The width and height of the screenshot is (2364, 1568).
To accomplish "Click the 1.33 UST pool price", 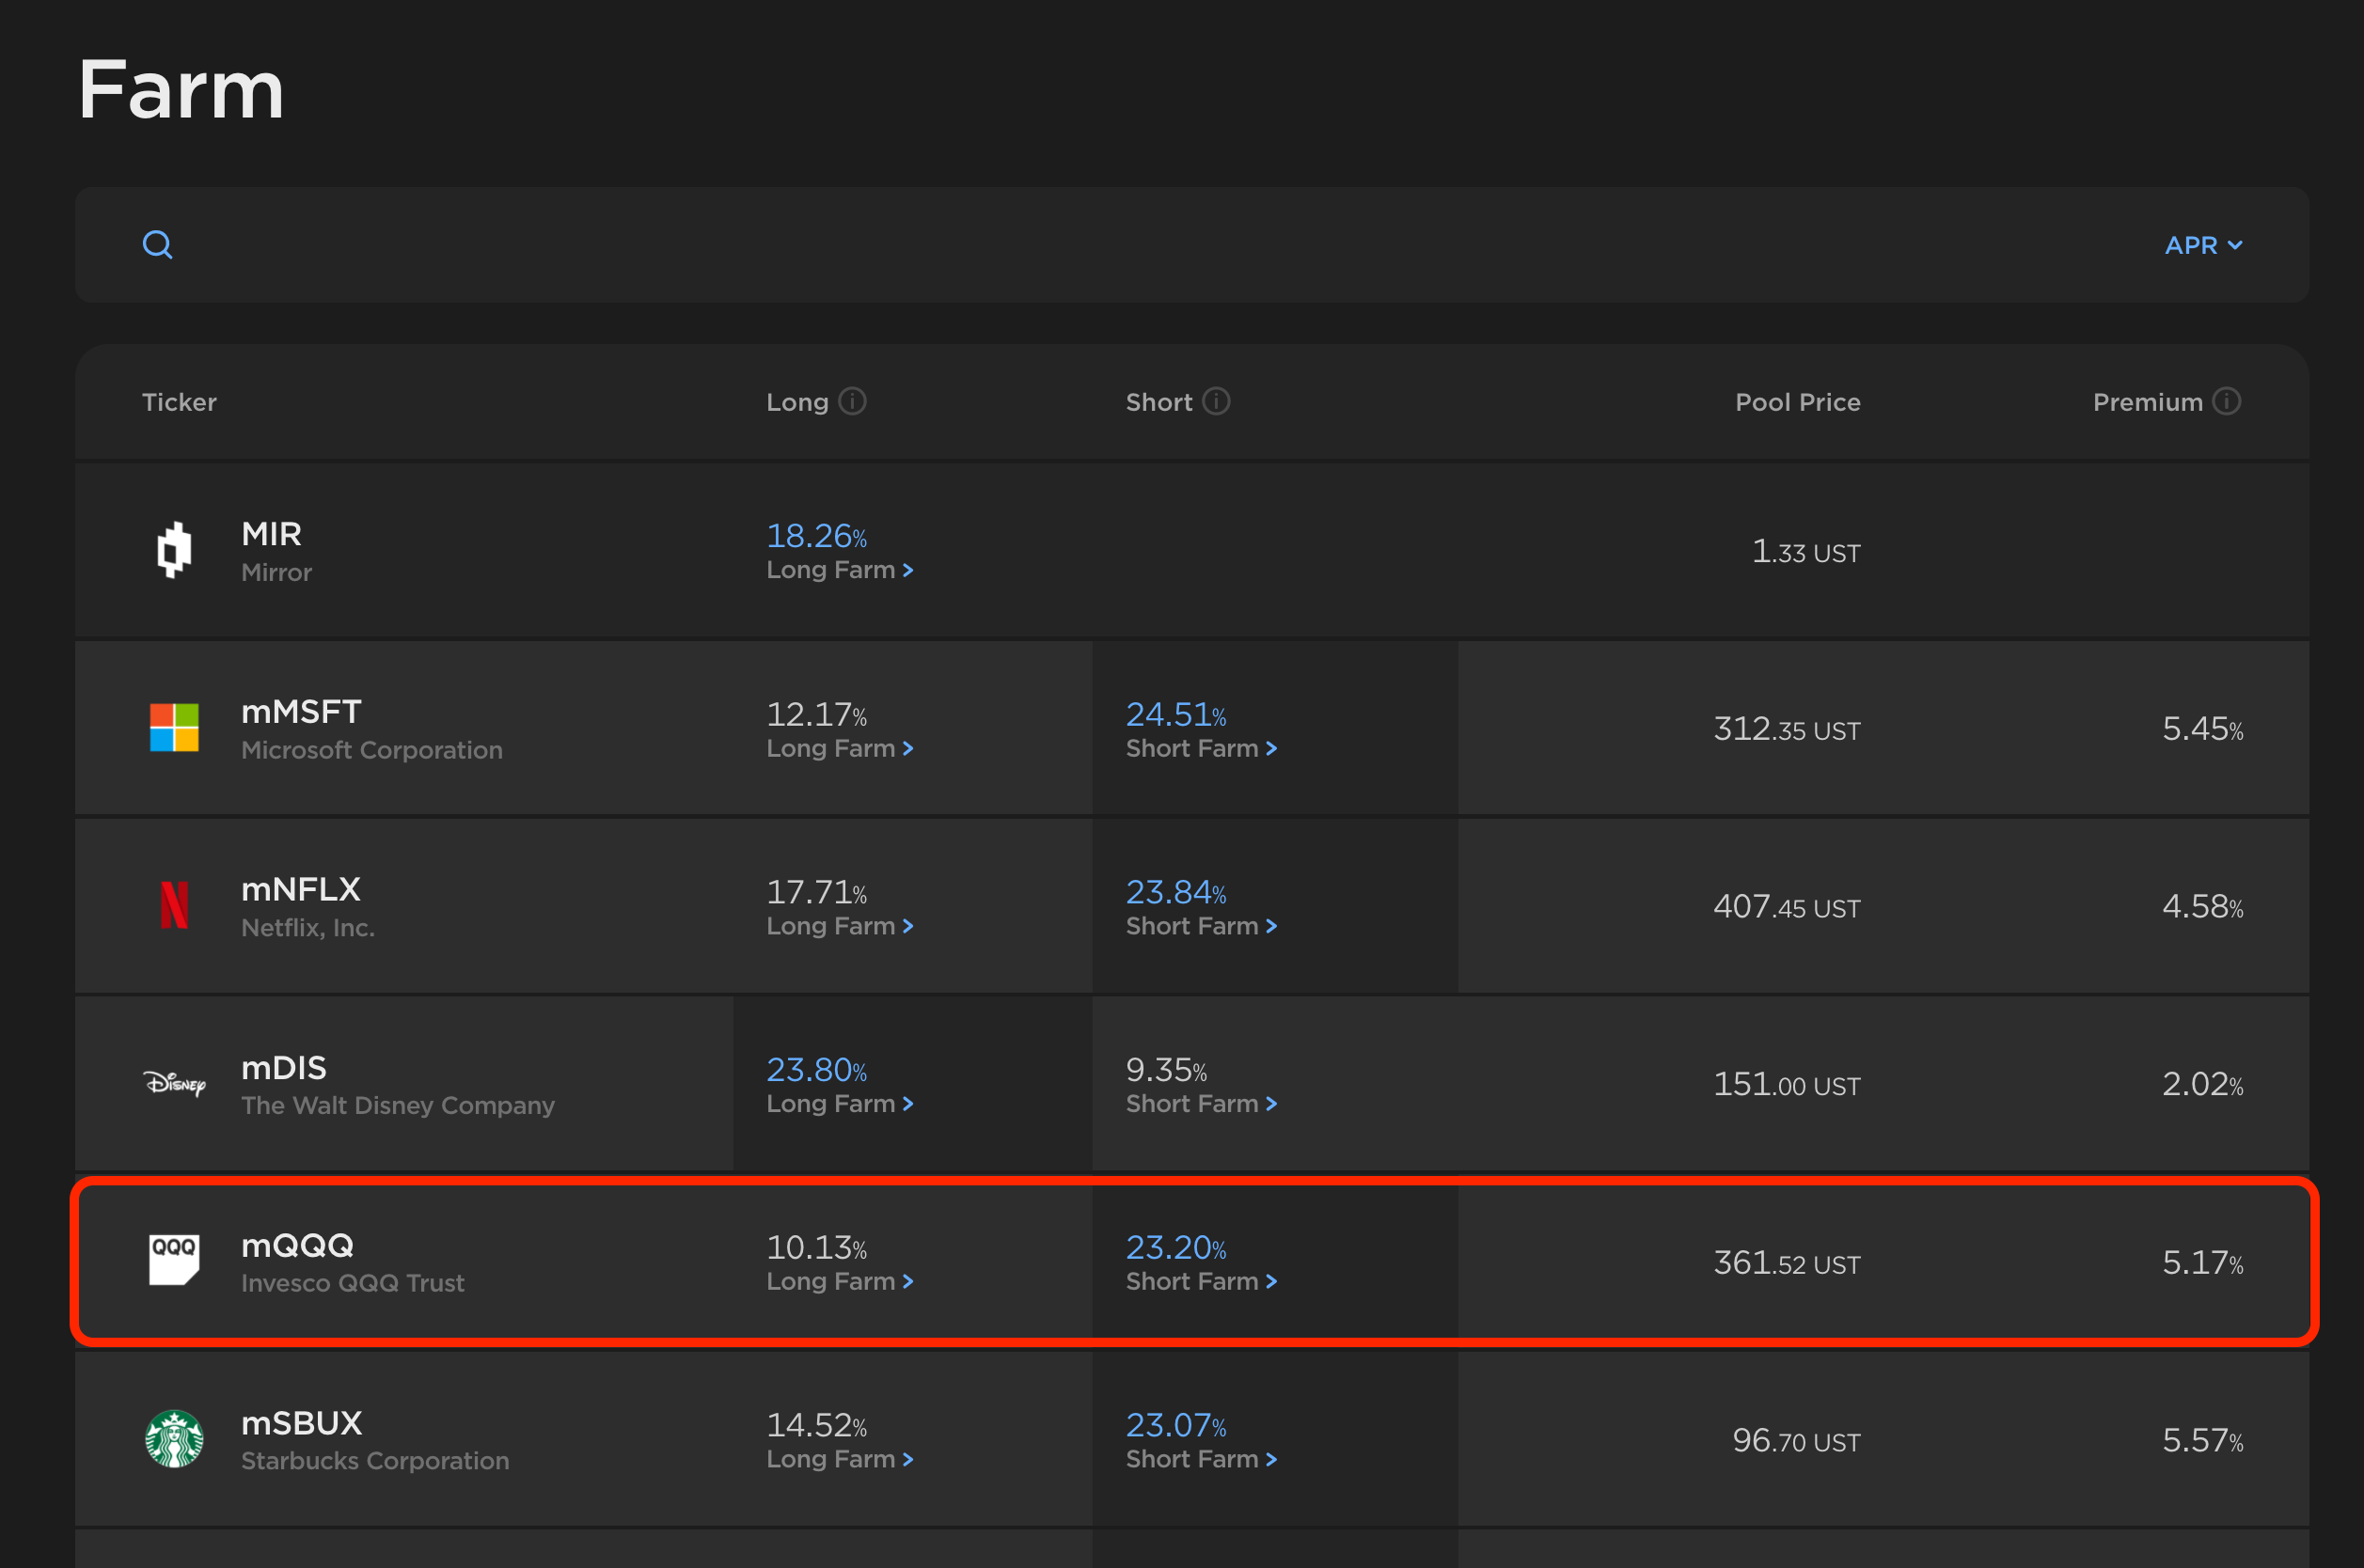I will pyautogui.click(x=1806, y=551).
